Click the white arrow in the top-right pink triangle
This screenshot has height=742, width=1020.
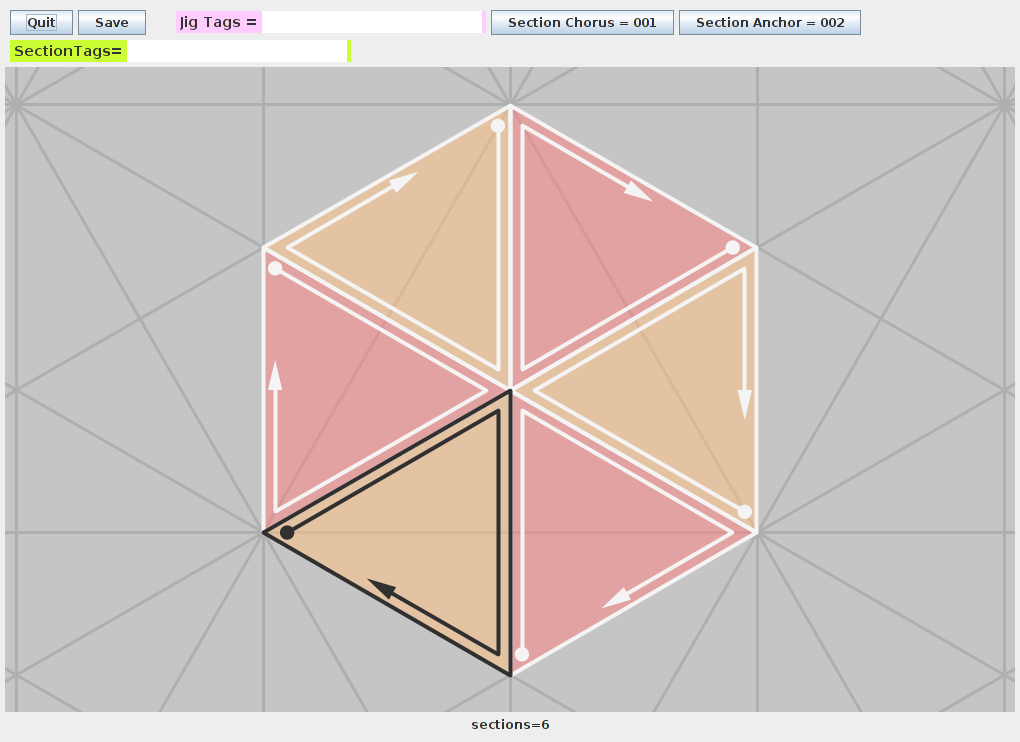click(636, 191)
